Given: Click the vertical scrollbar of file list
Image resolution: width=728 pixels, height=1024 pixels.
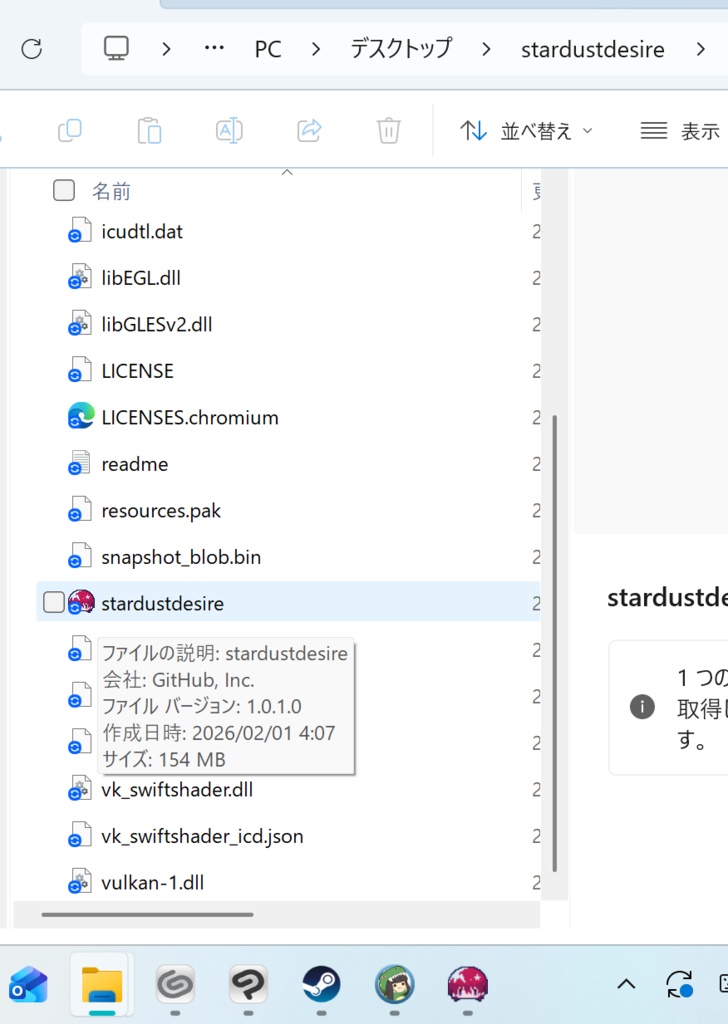Looking at the screenshot, I should pos(555,643).
